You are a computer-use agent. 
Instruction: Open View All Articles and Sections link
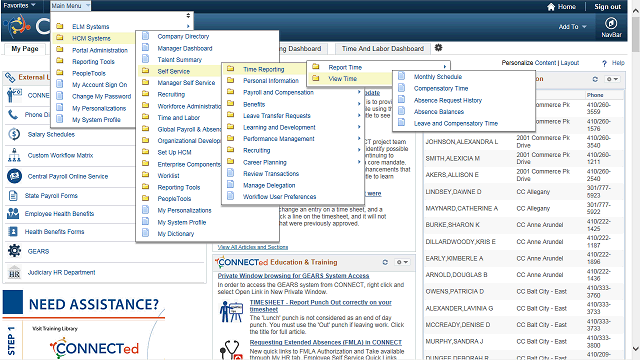pos(253,247)
